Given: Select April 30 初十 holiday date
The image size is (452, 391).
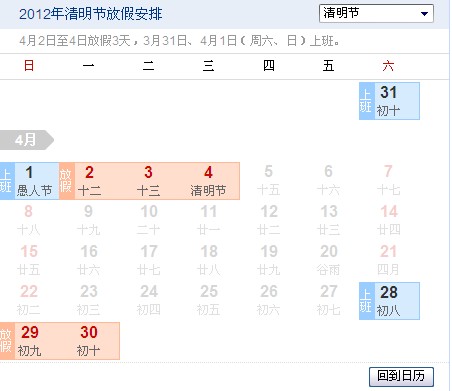Looking at the screenshot, I should coord(89,341).
